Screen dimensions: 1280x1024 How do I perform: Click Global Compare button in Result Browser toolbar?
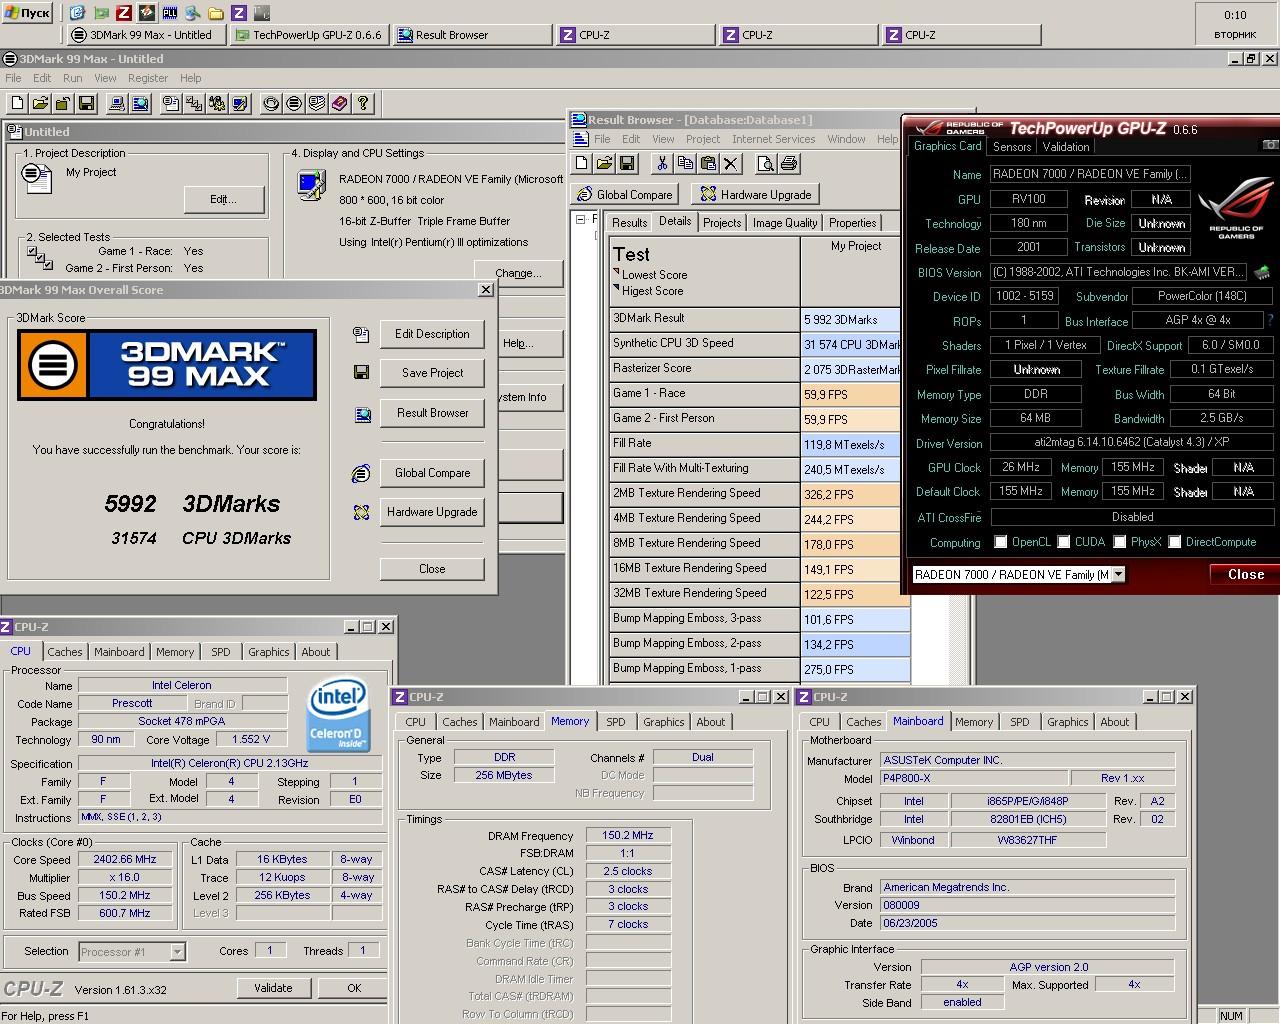click(x=624, y=195)
